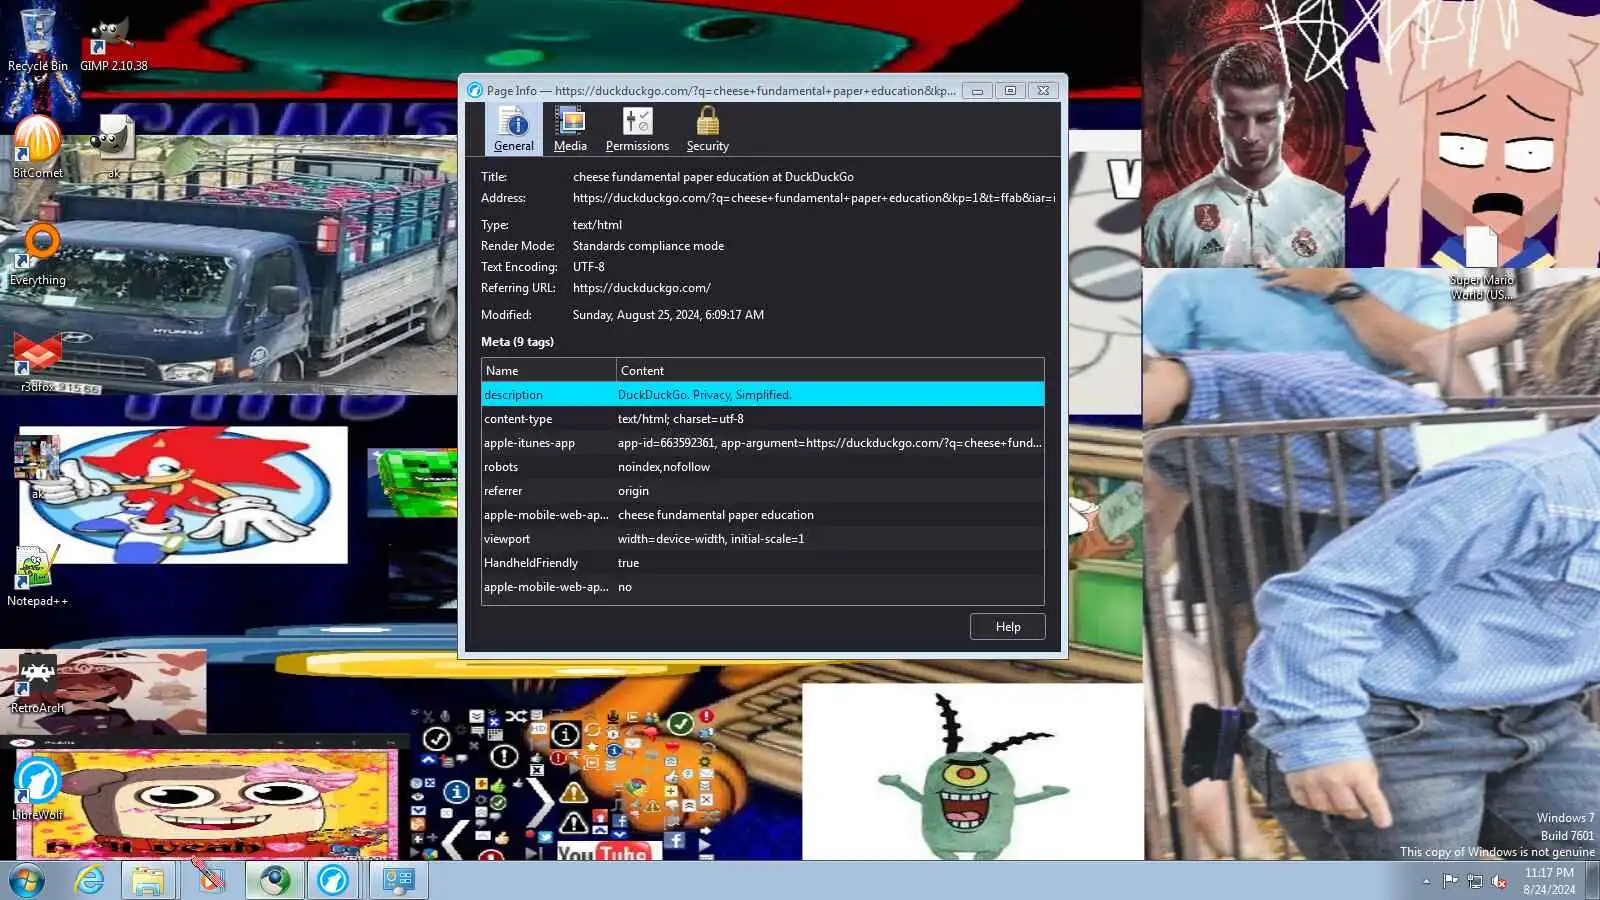The image size is (1600, 900).
Task: Click the Page Info title bar icon
Action: click(x=475, y=90)
